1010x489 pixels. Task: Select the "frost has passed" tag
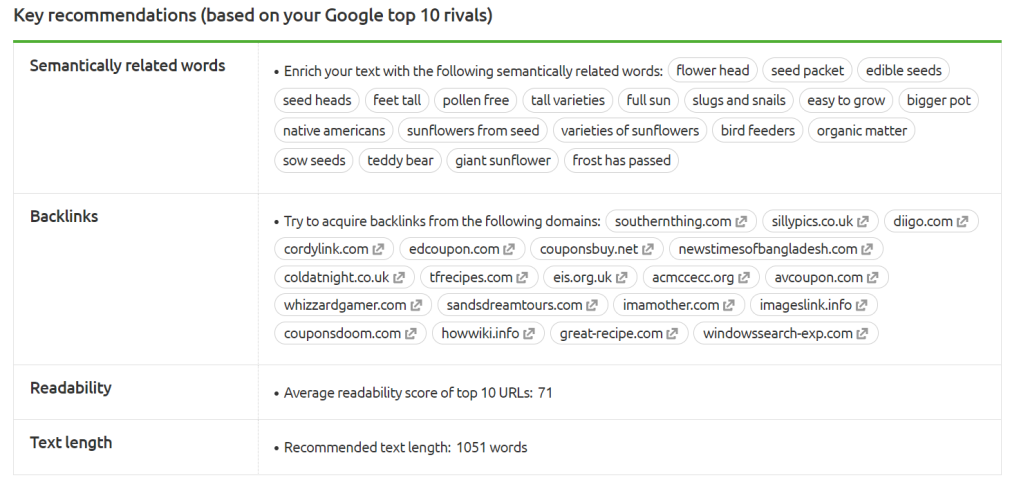click(x=621, y=160)
